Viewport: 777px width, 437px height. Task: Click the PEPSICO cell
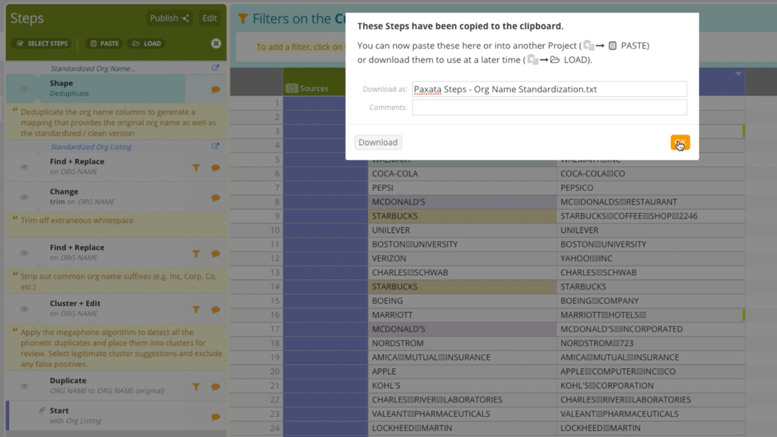[x=651, y=188]
